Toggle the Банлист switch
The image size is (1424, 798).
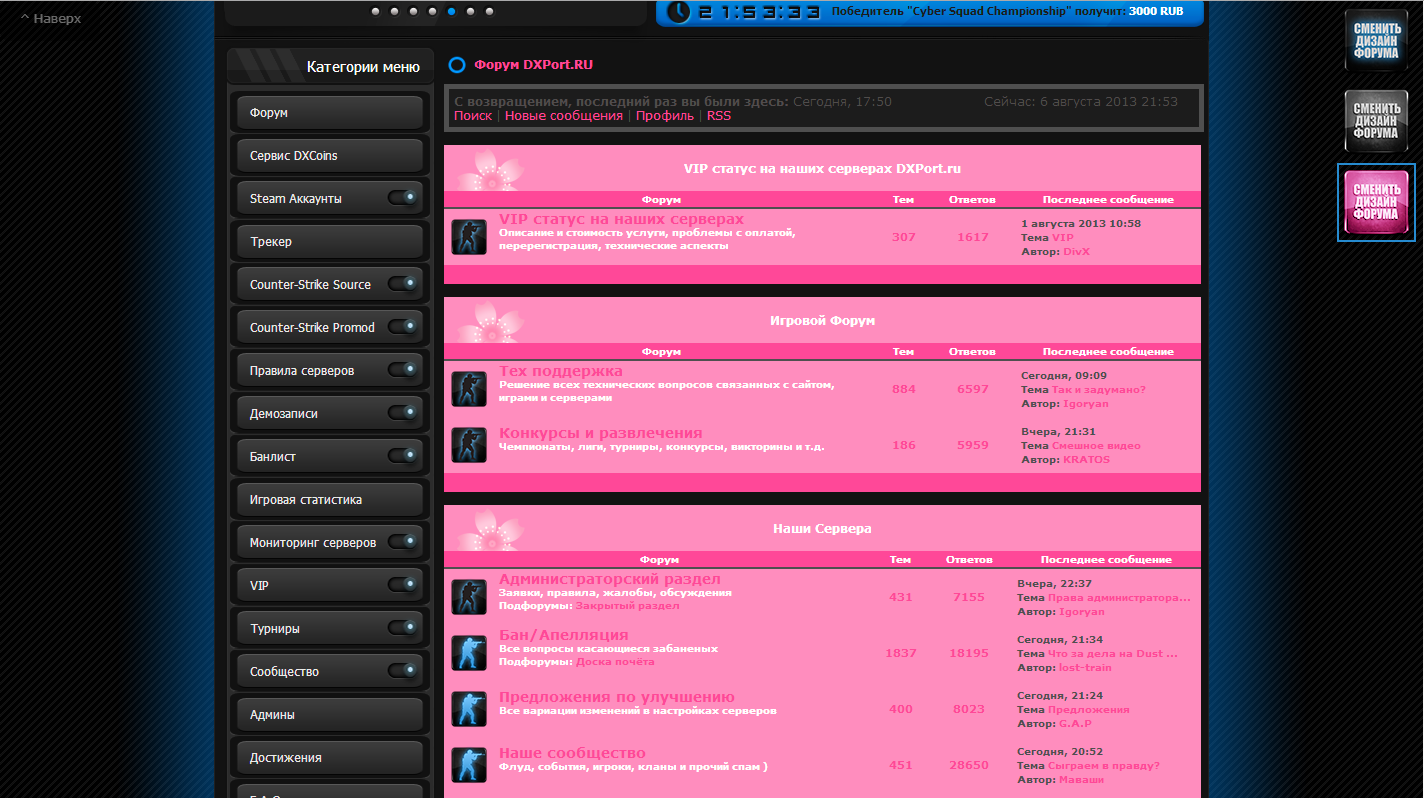[x=402, y=456]
